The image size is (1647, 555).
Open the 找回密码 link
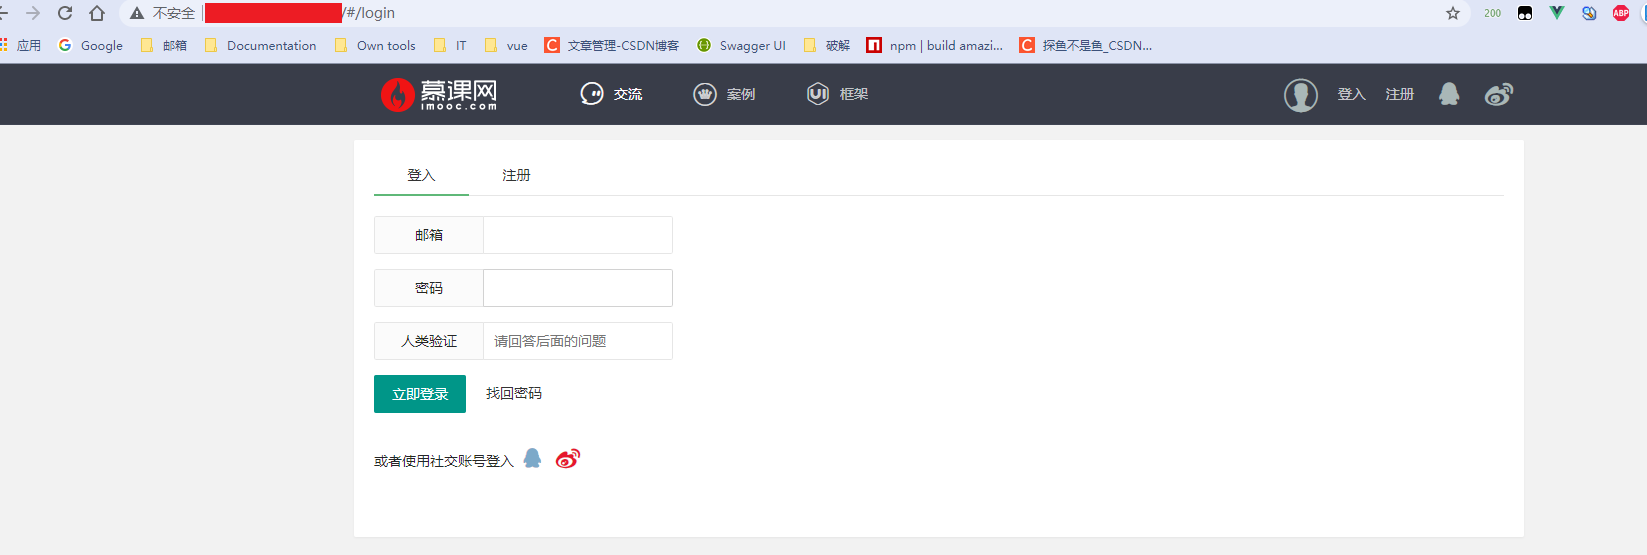(x=514, y=393)
